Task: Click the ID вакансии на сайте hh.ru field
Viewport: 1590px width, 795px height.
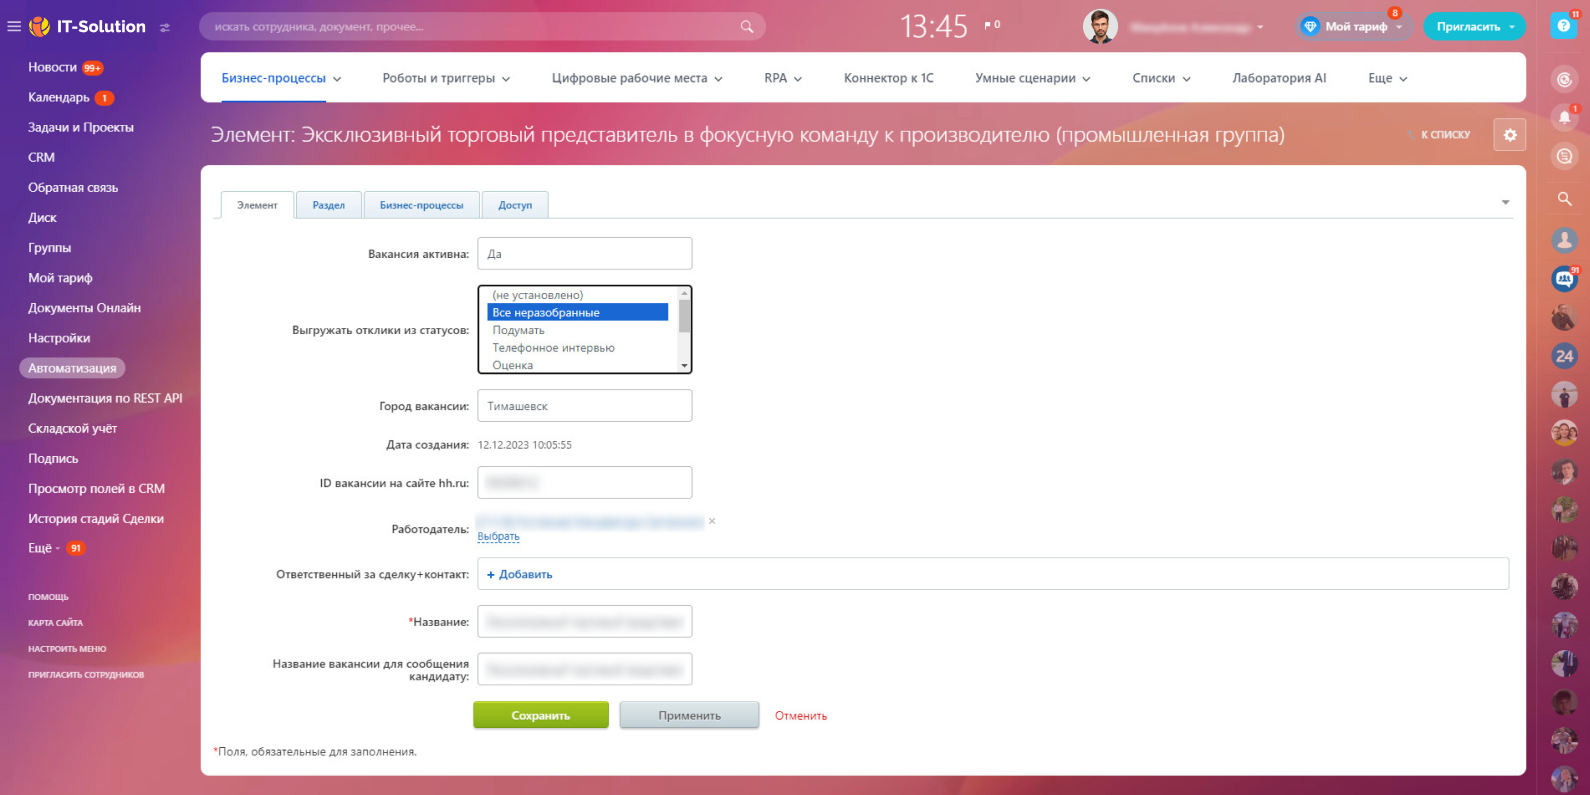Action: pyautogui.click(x=585, y=482)
